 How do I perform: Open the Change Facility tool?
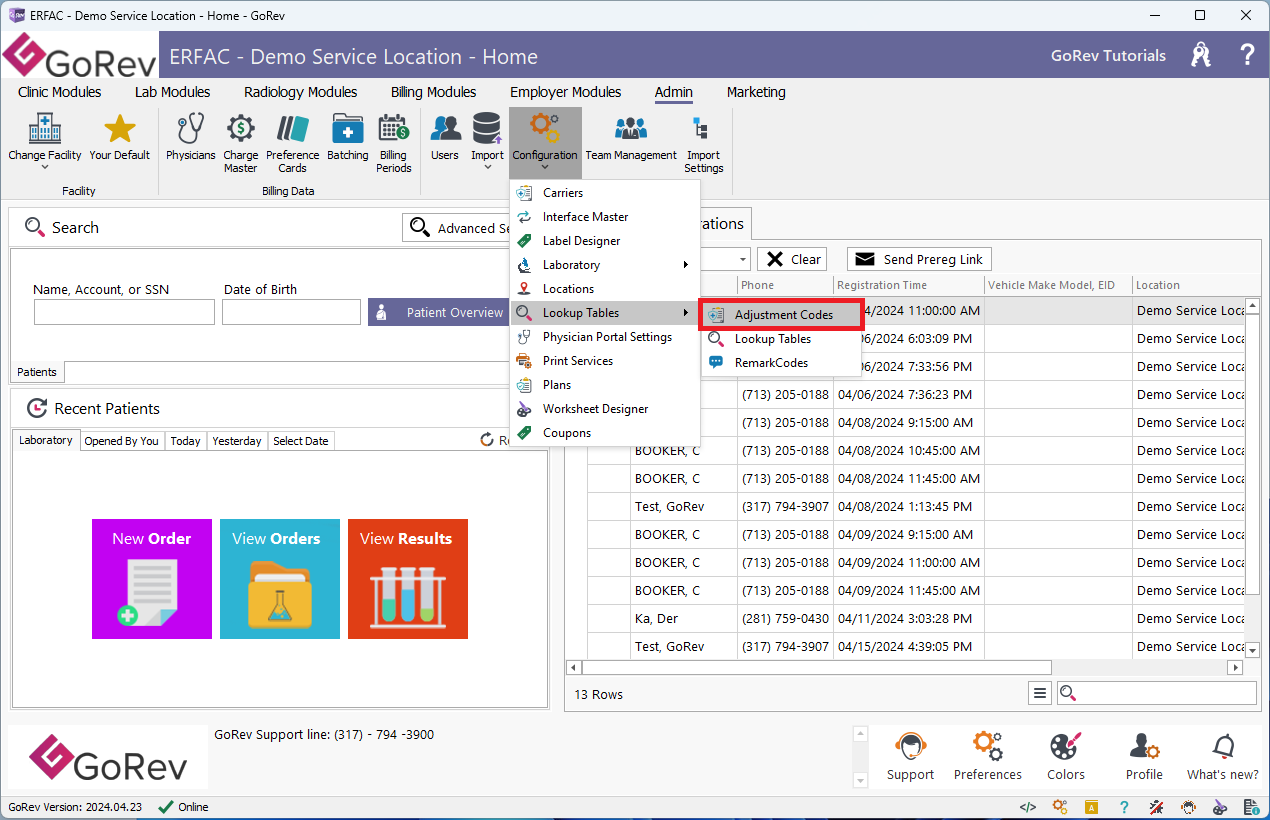[45, 138]
